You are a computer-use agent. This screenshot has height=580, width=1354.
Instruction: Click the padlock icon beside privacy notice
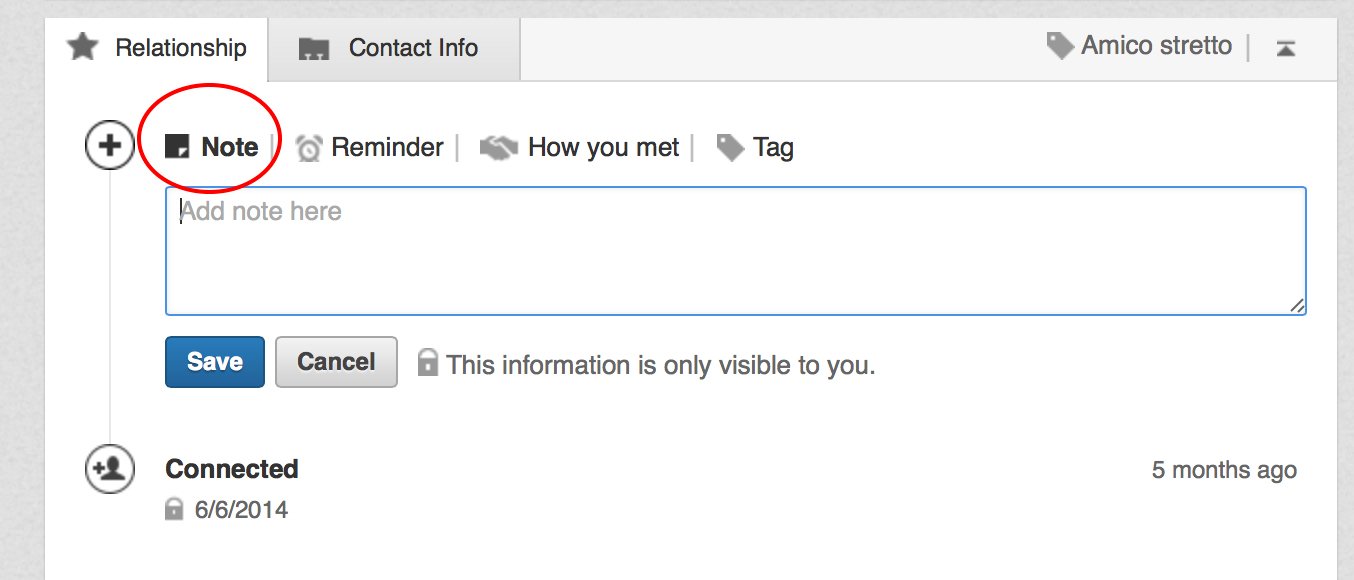(x=428, y=361)
